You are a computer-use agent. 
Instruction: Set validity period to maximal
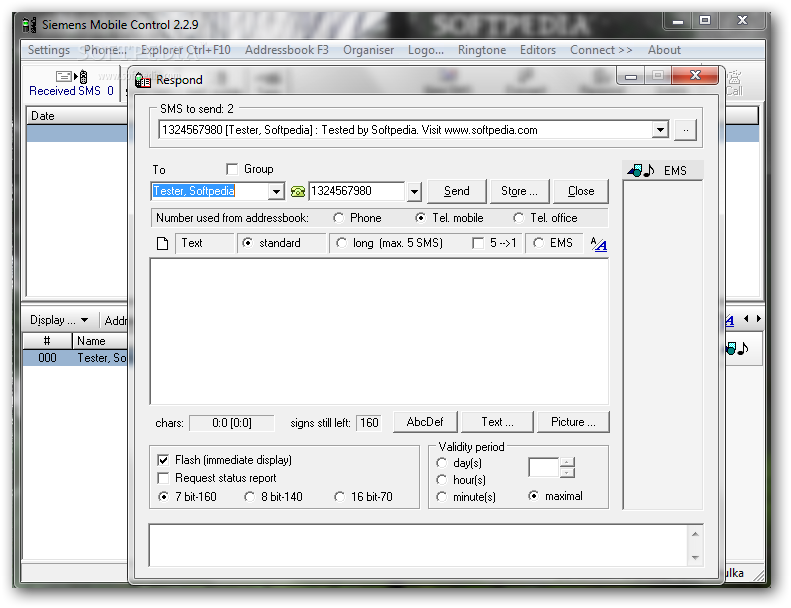pyautogui.click(x=533, y=496)
